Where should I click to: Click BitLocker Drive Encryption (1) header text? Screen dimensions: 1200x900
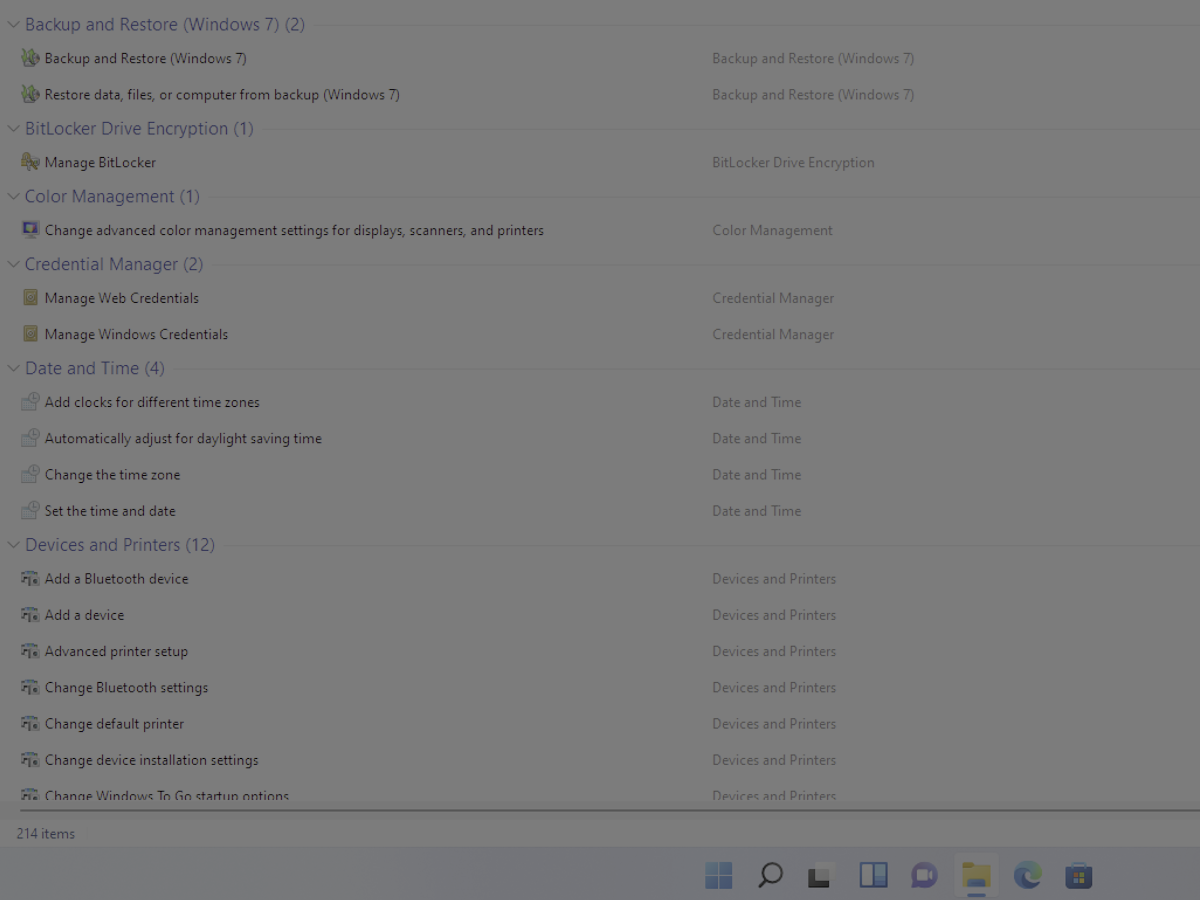tap(139, 128)
